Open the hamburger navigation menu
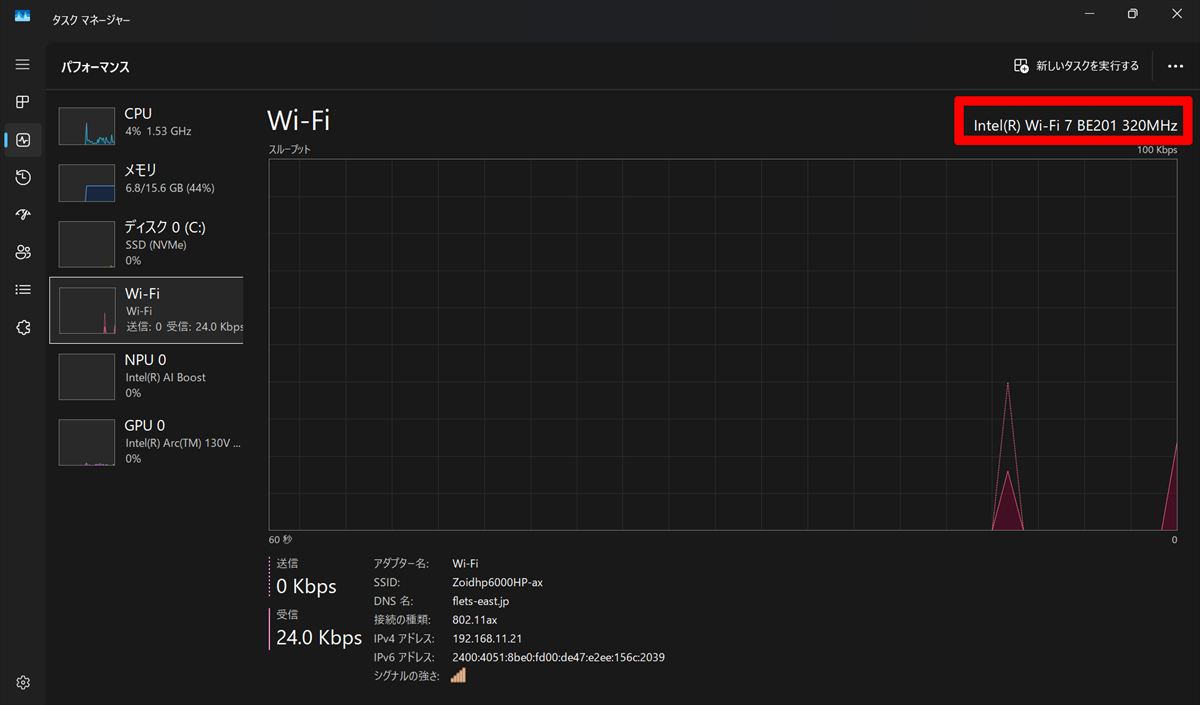Screen dimensions: 1200x705 (23, 64)
